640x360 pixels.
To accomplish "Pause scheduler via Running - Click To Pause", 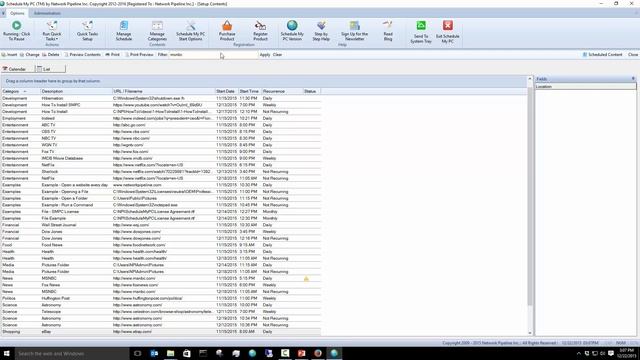I will (16, 30).
